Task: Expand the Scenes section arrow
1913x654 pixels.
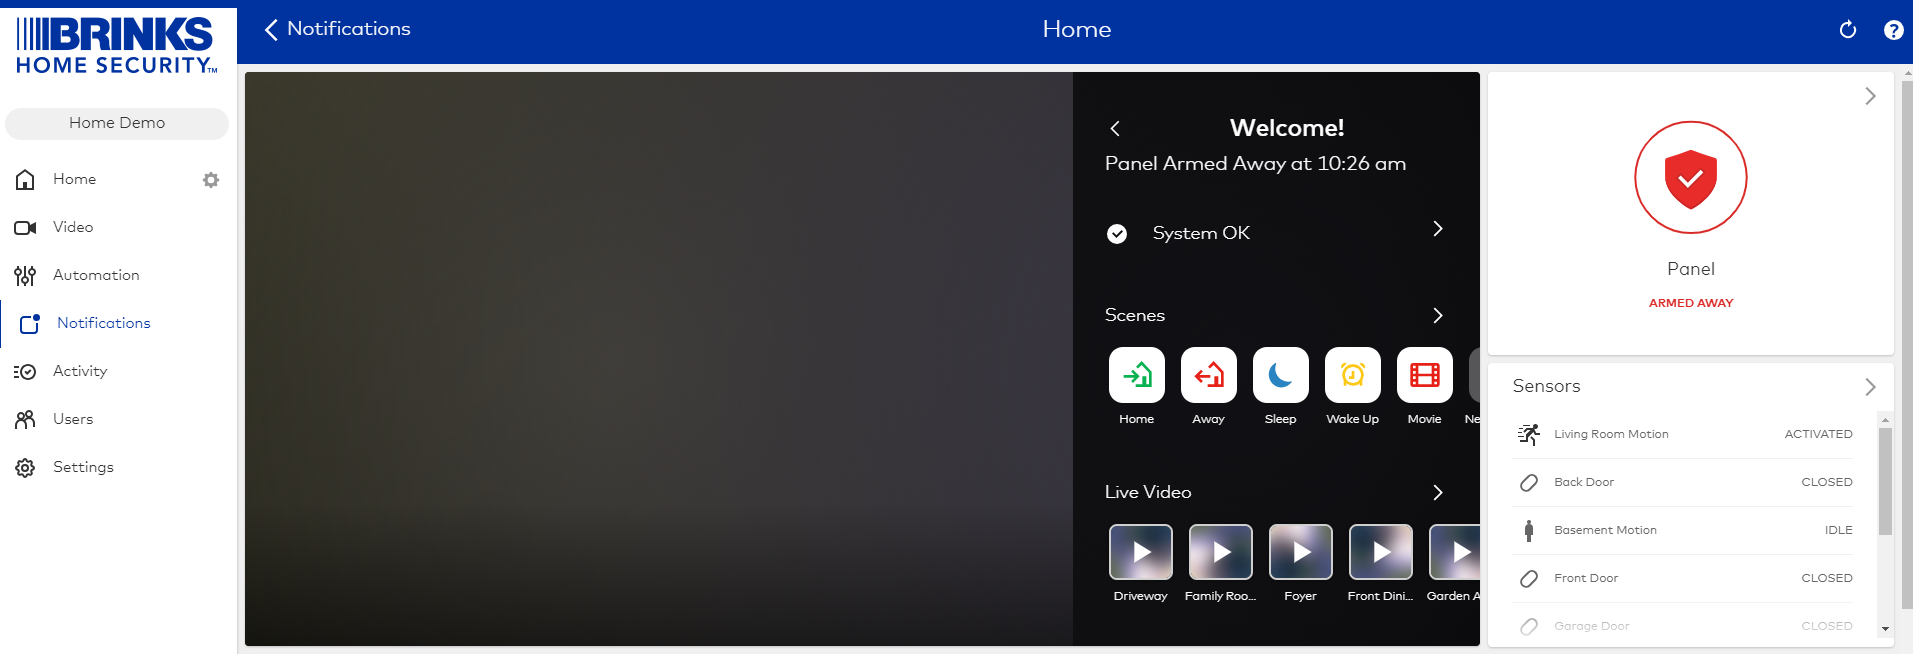Action: coord(1438,316)
